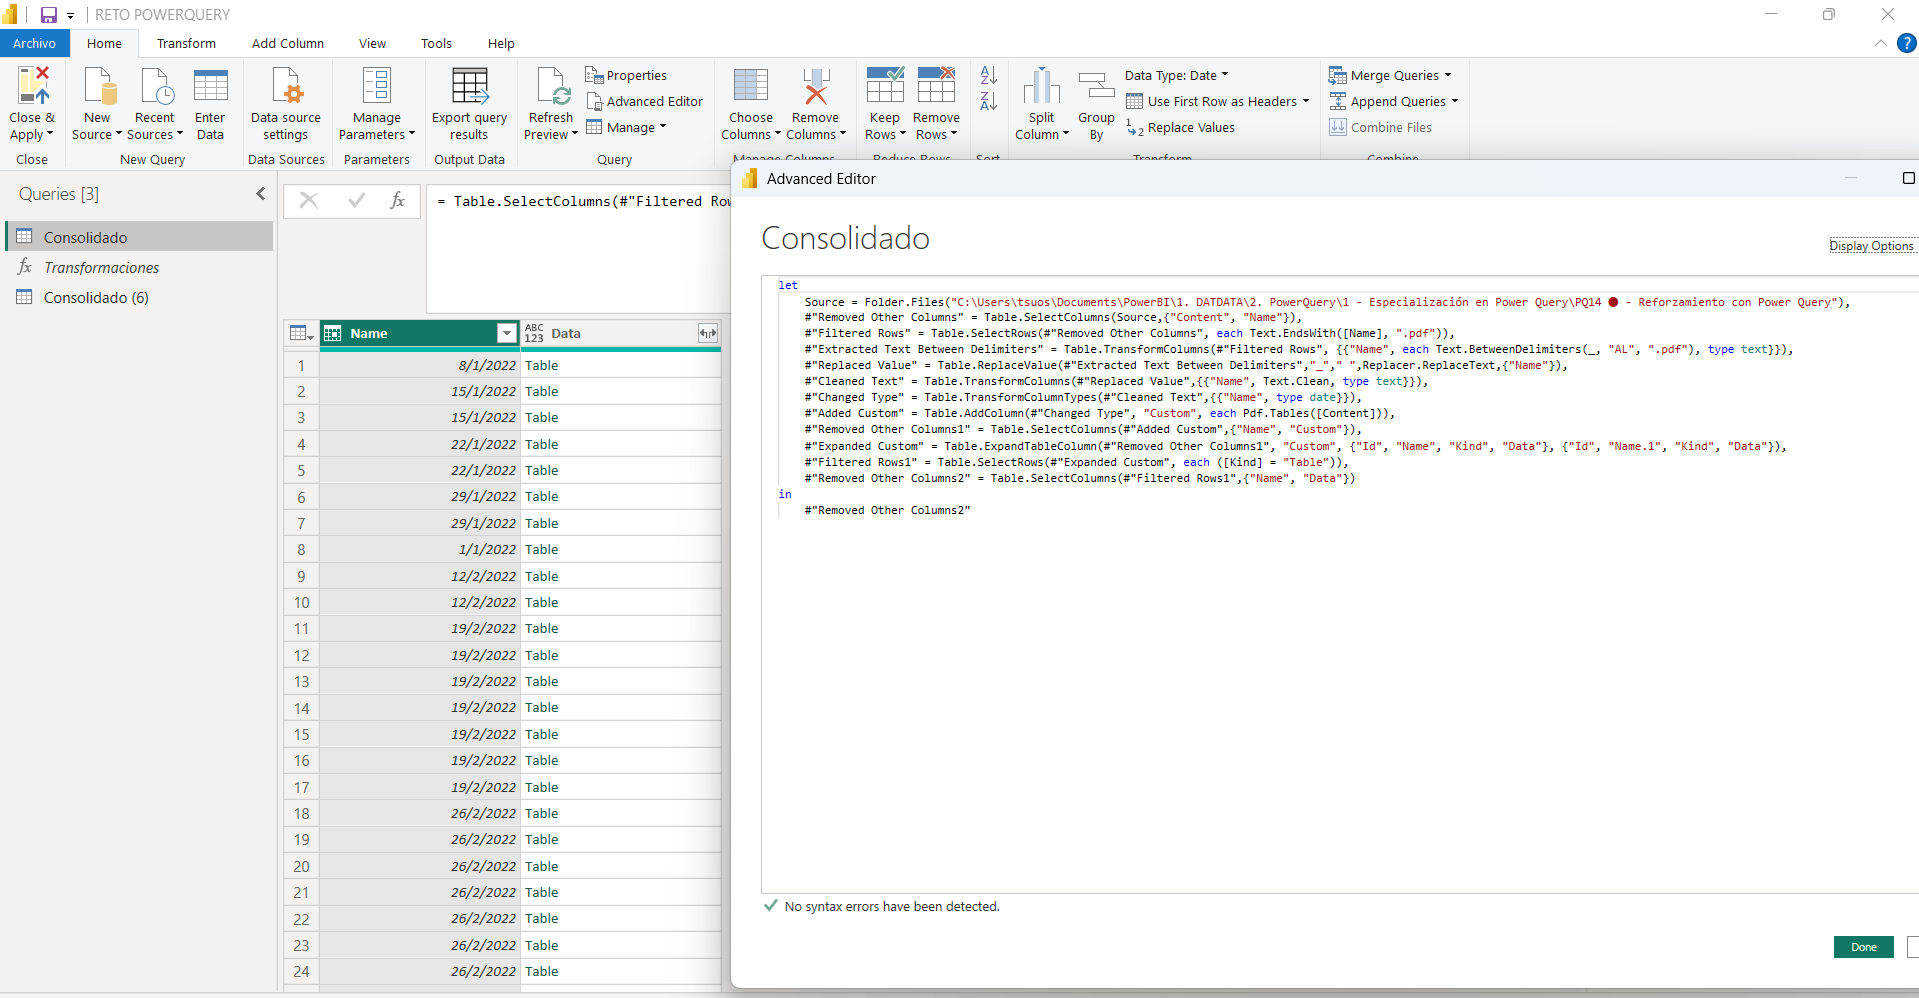Sort ascending with the A-Z icon
Image resolution: width=1919 pixels, height=998 pixels.
(x=988, y=75)
